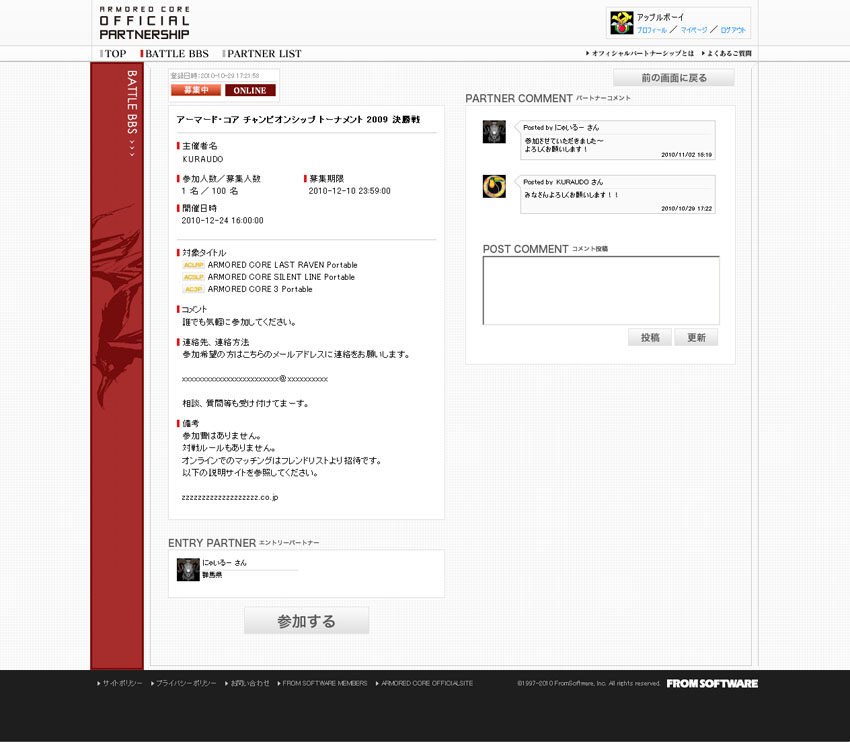Viewport: 850px width, 742px height.
Task: Select the tournament title 決勝戦 heading
Action: pyautogui.click(x=298, y=119)
